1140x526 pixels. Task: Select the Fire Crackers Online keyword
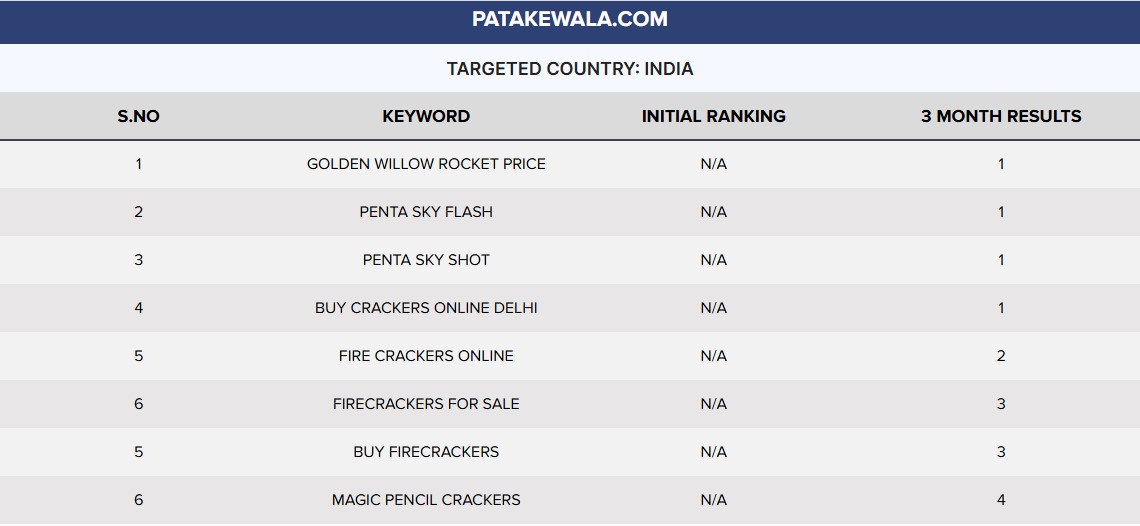click(426, 356)
